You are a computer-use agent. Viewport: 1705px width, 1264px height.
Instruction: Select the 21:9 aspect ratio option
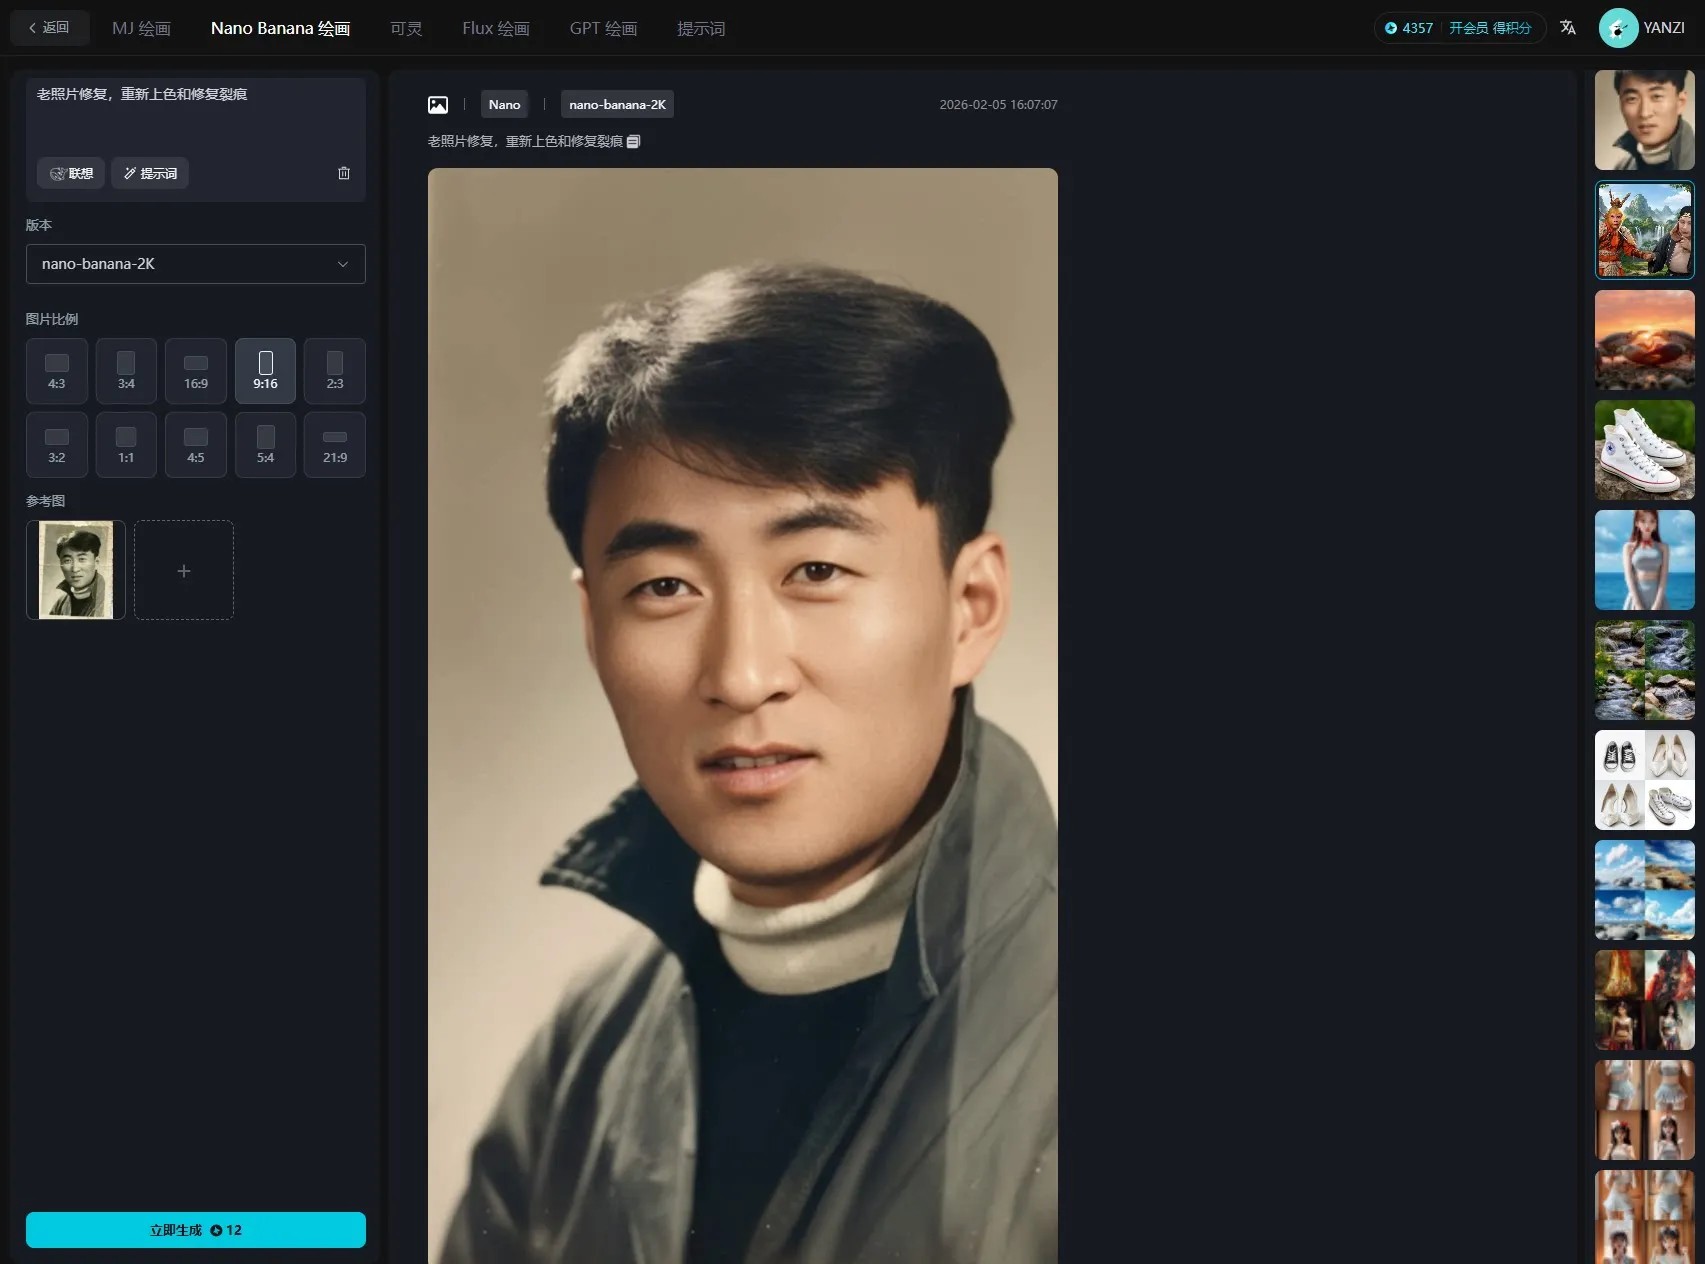334,445
